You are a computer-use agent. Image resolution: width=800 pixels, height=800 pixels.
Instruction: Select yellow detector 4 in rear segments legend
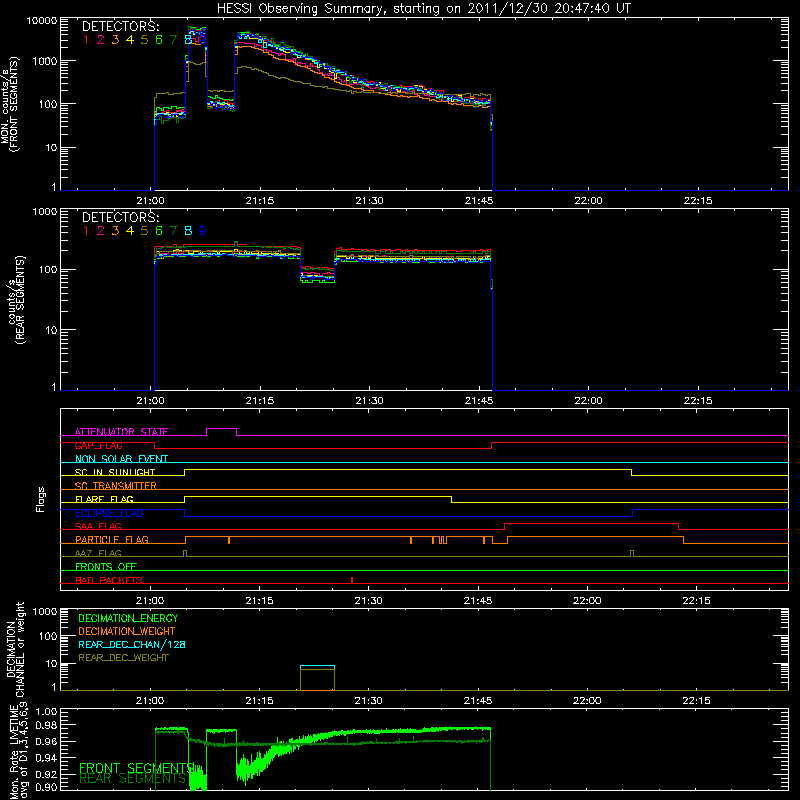(x=130, y=231)
